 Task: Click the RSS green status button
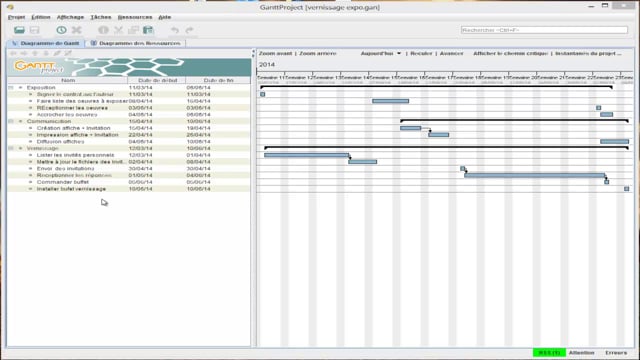(549, 353)
